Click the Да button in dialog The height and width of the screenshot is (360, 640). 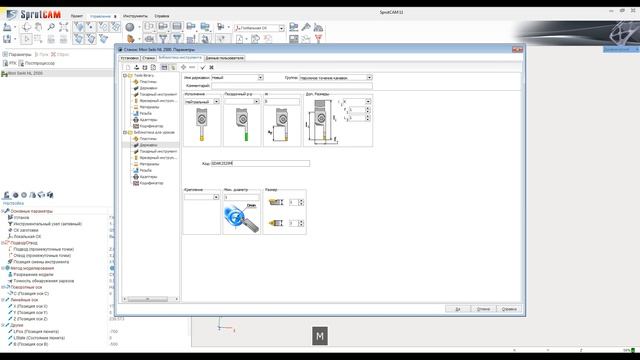point(458,309)
